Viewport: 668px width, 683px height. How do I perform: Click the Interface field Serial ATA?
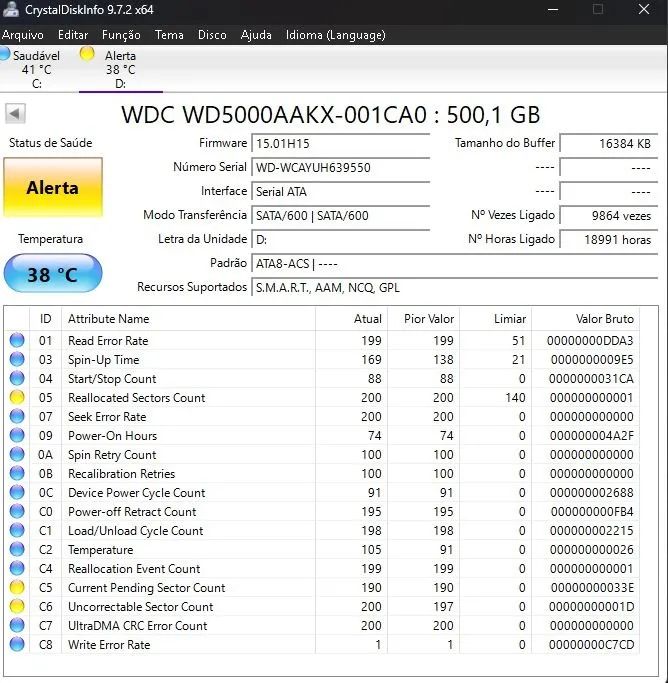(x=341, y=191)
